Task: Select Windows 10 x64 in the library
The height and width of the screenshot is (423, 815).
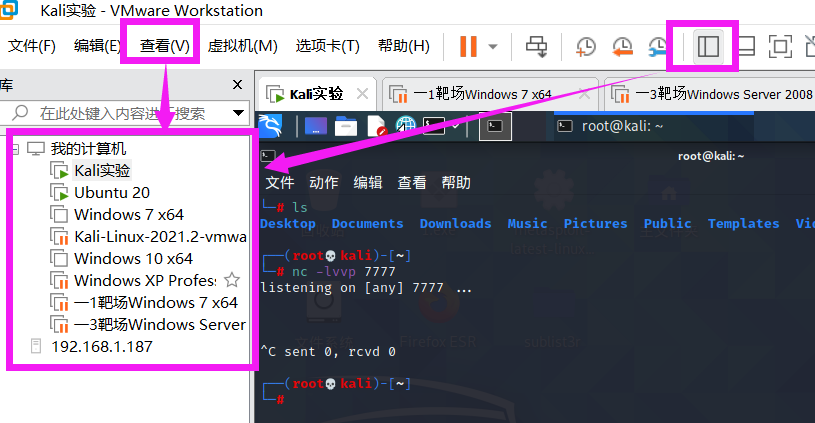Action: pos(133,258)
